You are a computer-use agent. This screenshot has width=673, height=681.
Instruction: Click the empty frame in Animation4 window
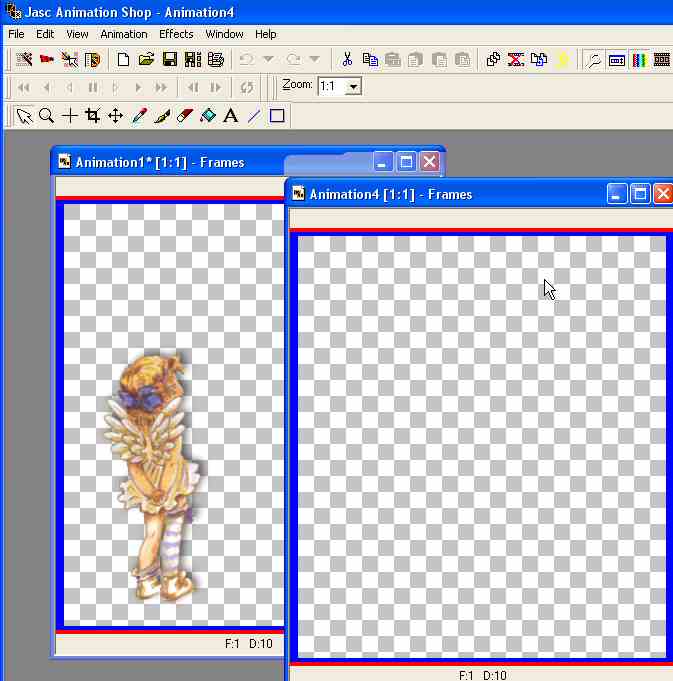click(x=482, y=446)
